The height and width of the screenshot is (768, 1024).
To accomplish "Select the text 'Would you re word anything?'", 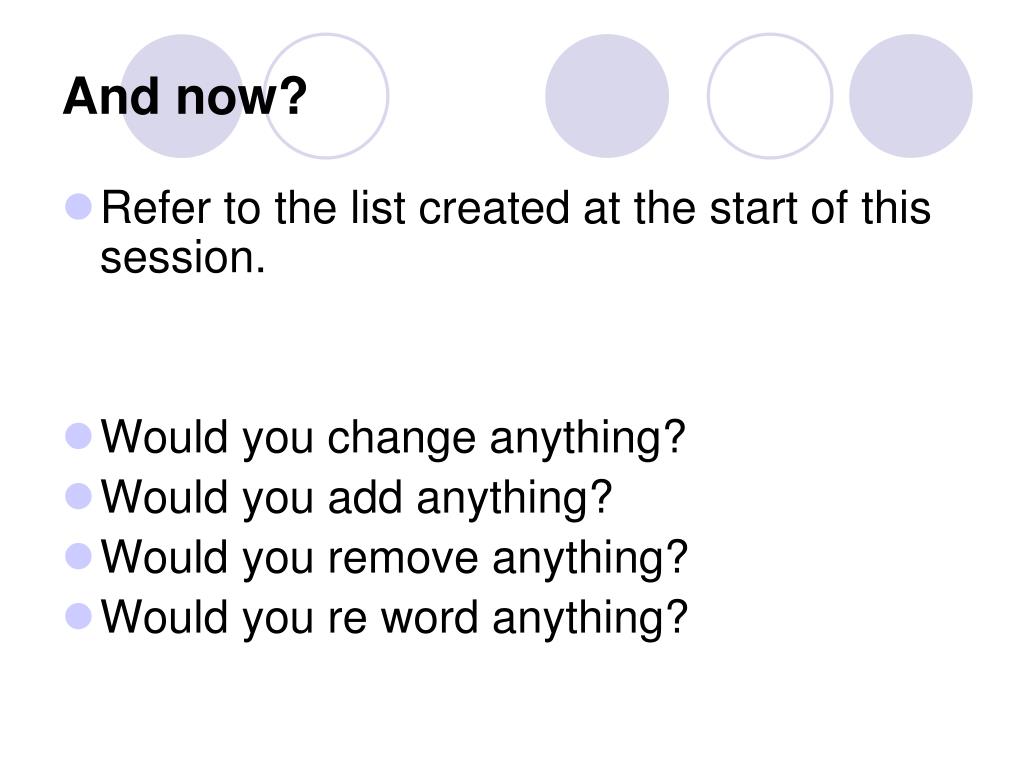I will (x=394, y=618).
